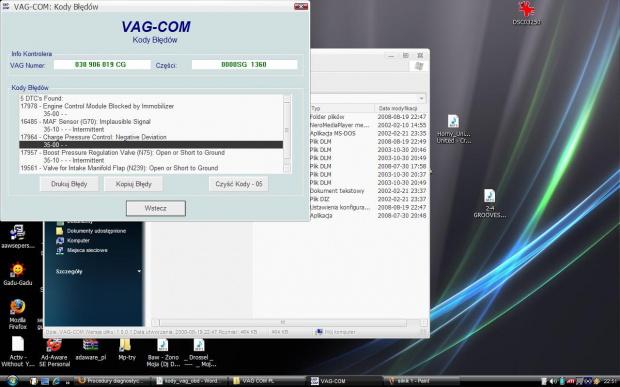Select the '5 DTC's Found:' line
Screen dimensions: 620x387
click(42, 98)
